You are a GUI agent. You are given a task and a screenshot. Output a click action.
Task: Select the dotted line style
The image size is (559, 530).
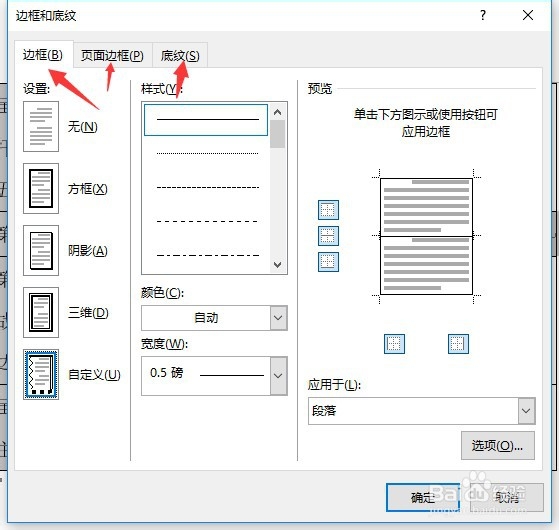[x=207, y=154]
